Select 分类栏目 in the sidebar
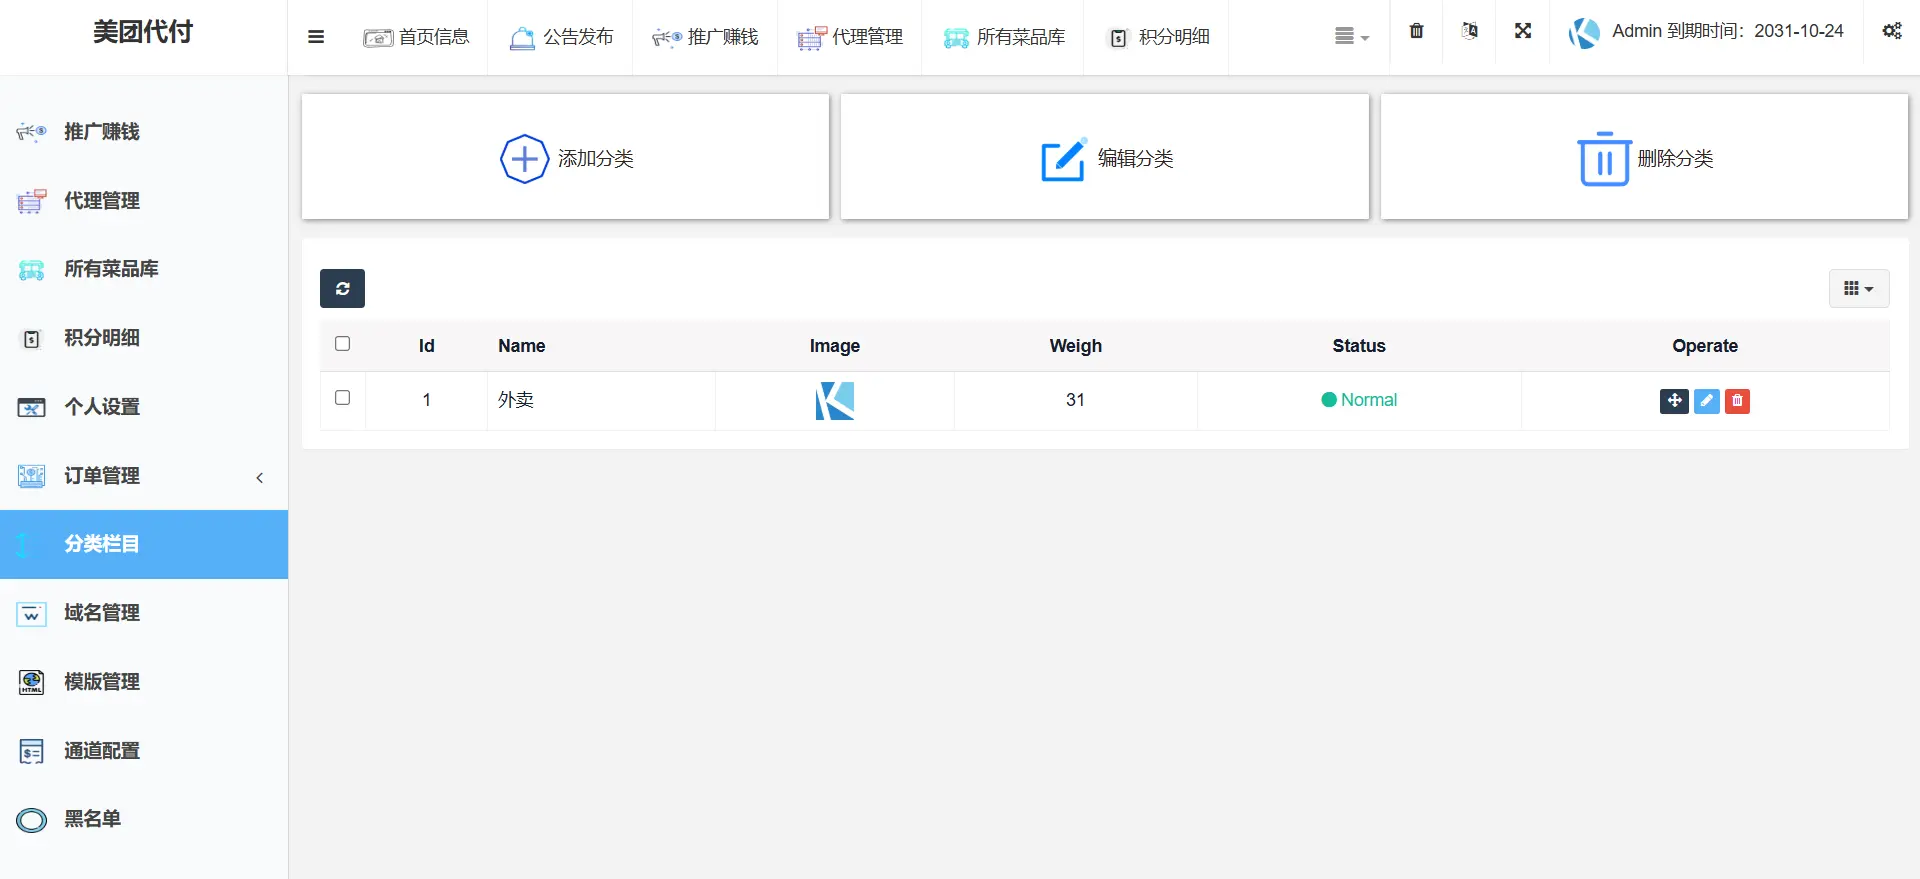 click(144, 544)
